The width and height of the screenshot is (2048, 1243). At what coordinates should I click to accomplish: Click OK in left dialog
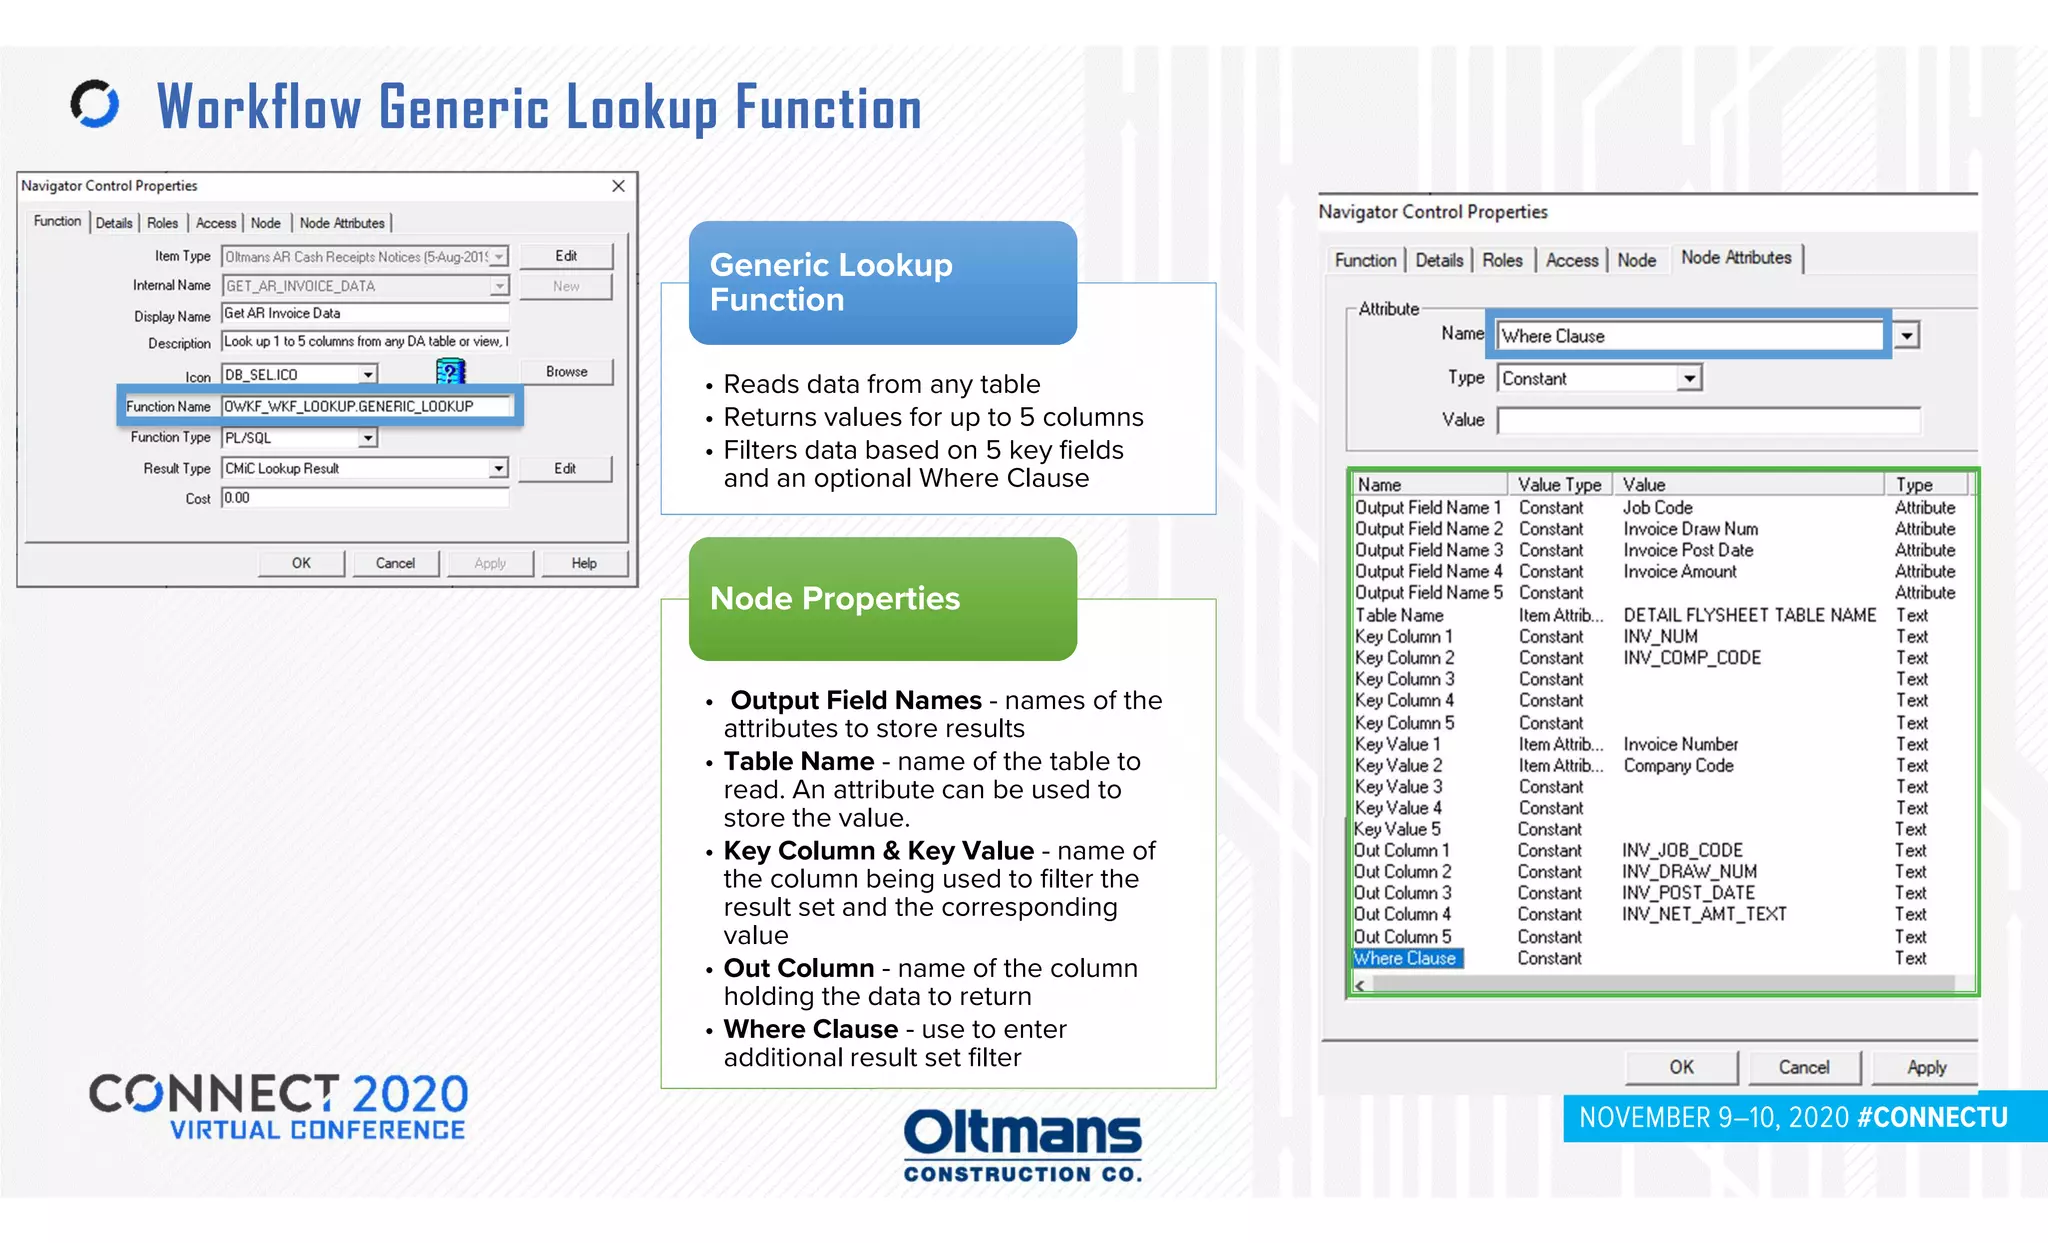point(301,563)
